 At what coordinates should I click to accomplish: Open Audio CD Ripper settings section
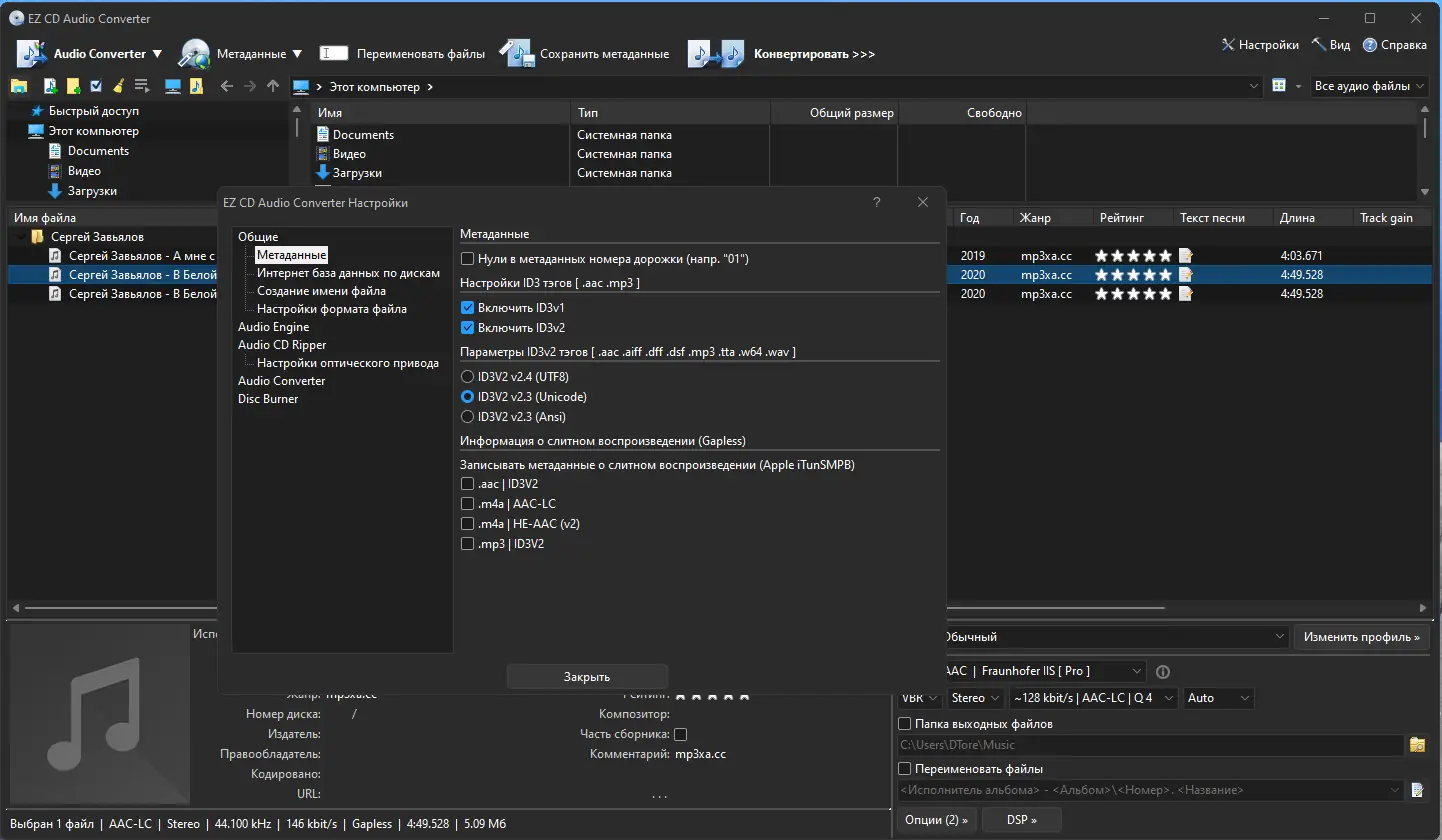pyautogui.click(x=282, y=345)
